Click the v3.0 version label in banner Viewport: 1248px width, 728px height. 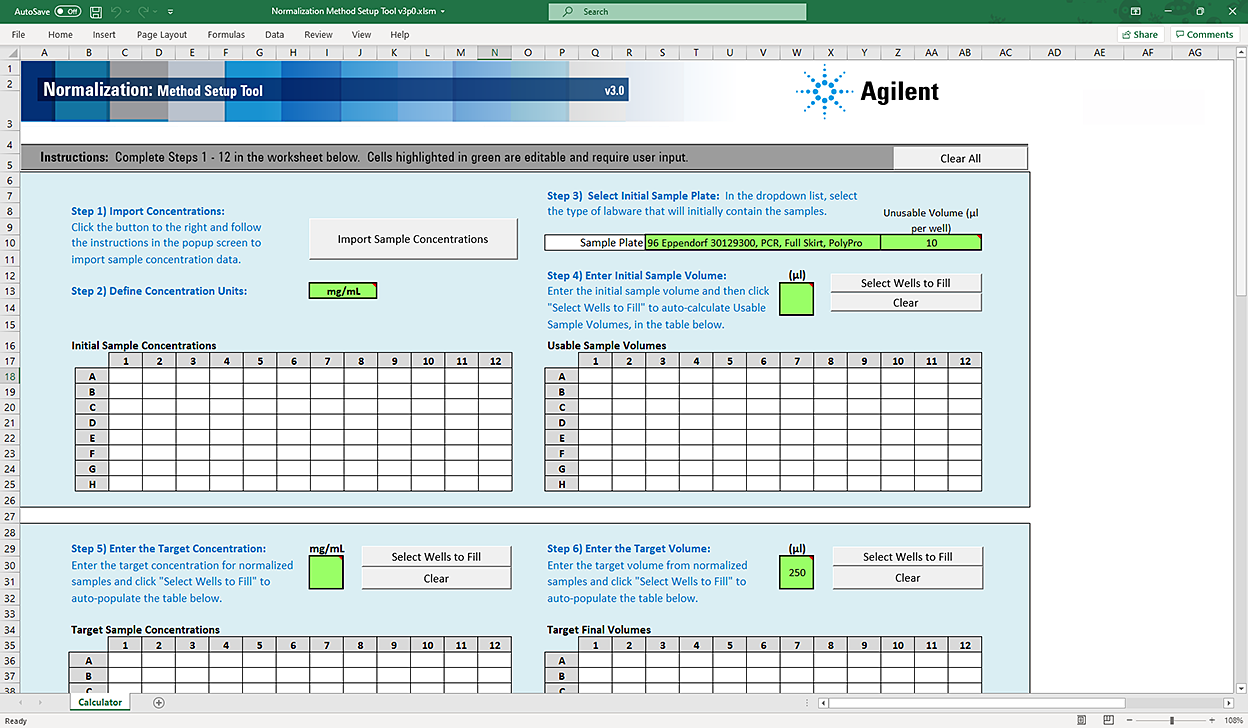click(x=614, y=91)
